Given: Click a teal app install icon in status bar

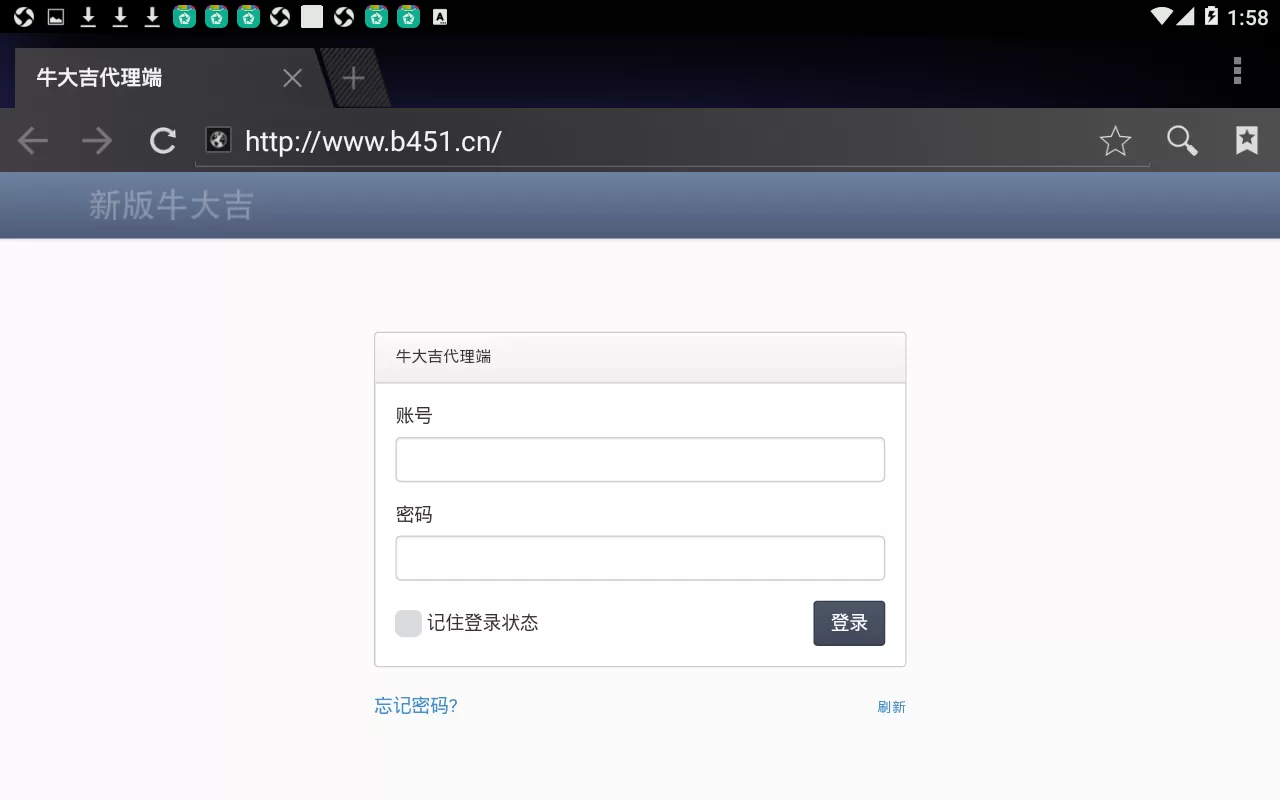Looking at the screenshot, I should pyautogui.click(x=183, y=16).
